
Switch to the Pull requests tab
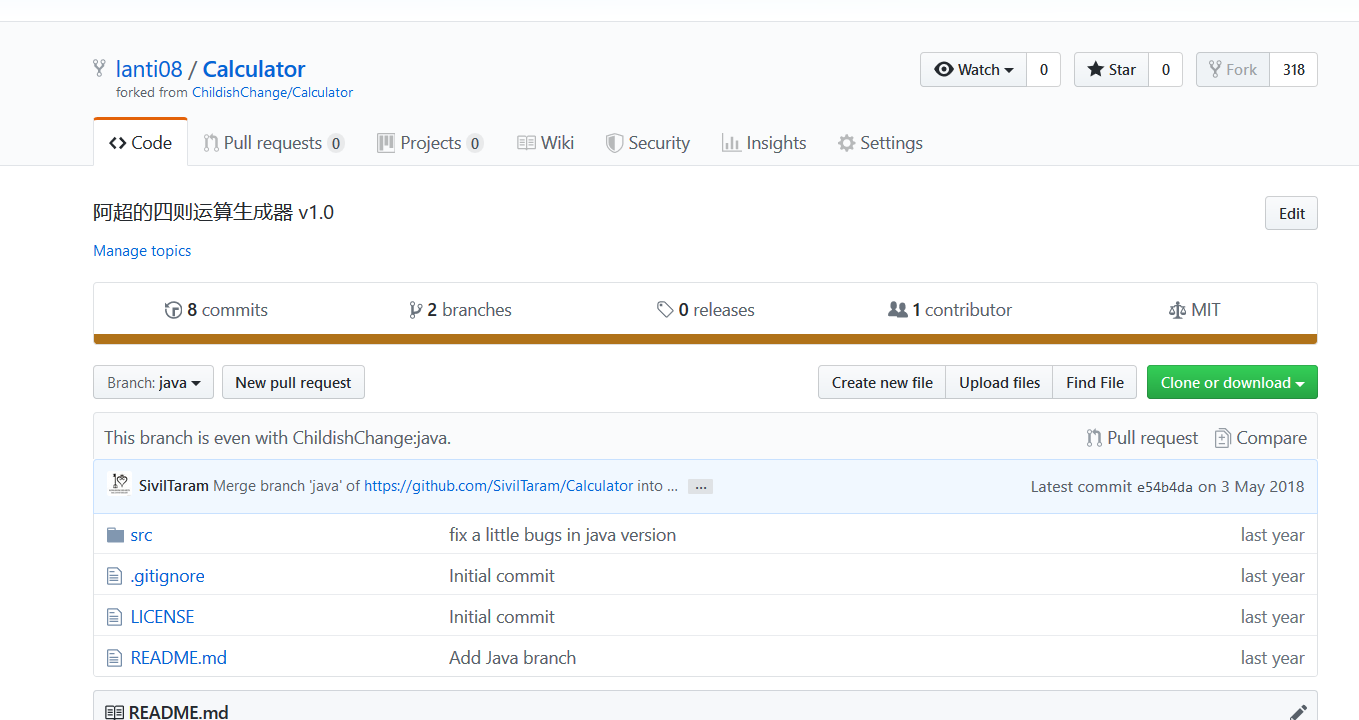click(273, 143)
